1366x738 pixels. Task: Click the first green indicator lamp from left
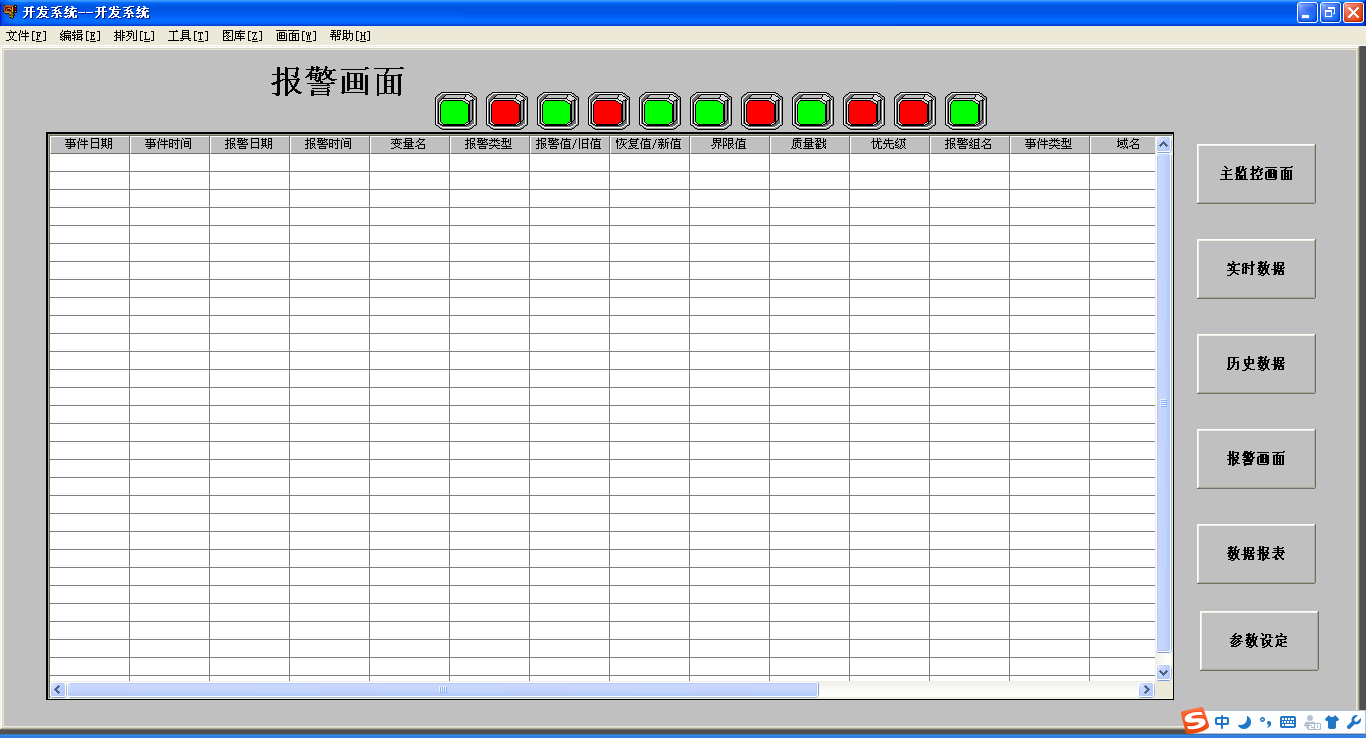coord(456,111)
